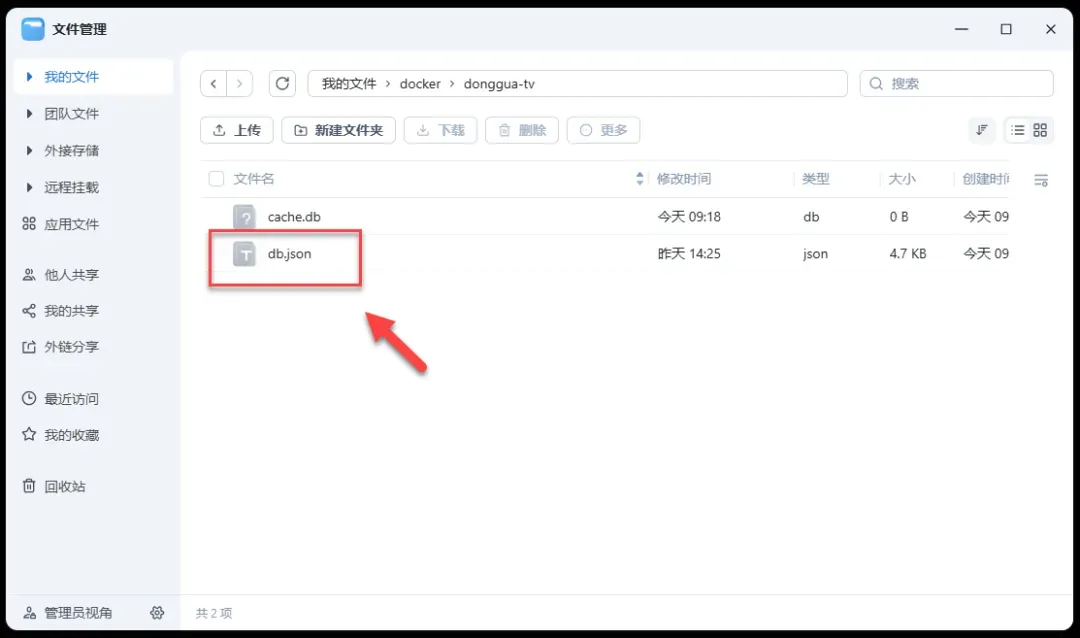Switch to grid view layout

1040,130
